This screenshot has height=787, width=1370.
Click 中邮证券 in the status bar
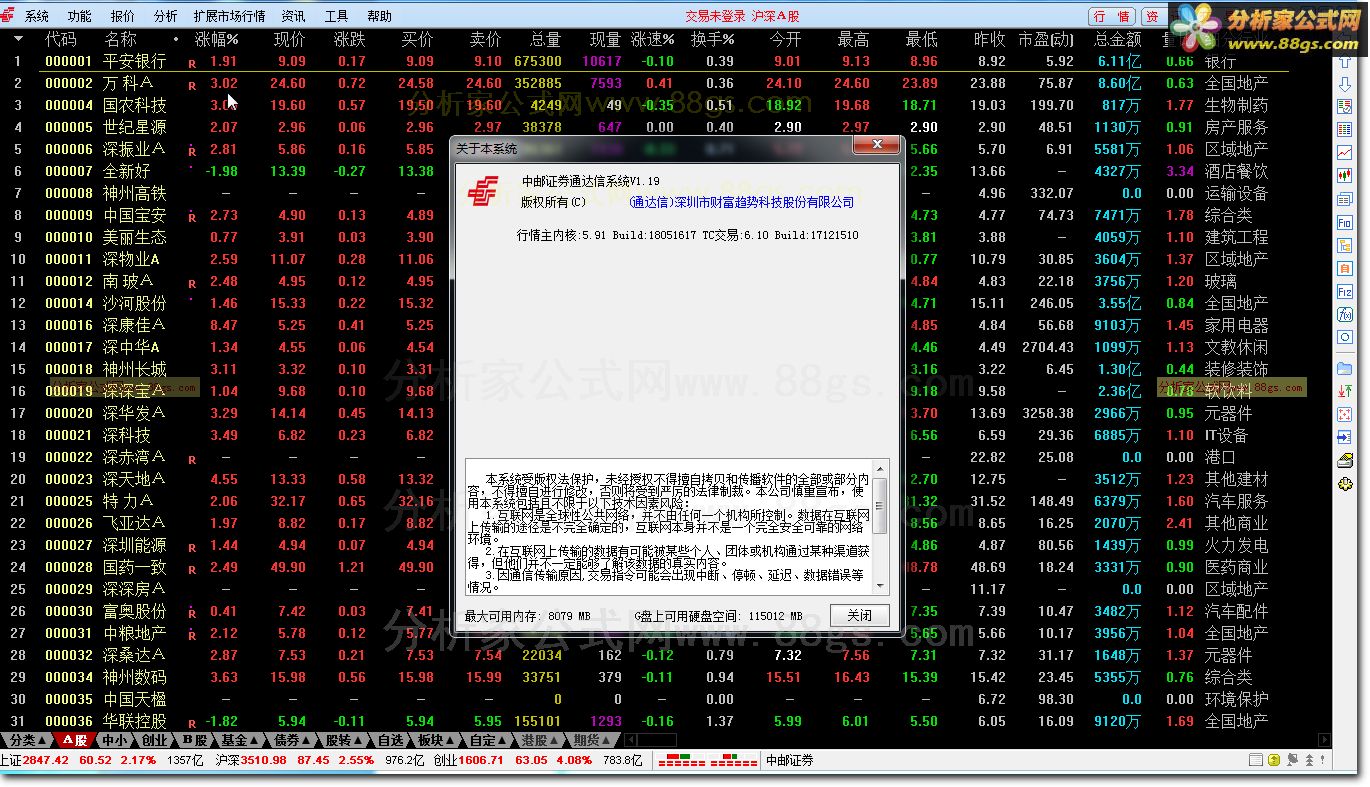(790, 761)
